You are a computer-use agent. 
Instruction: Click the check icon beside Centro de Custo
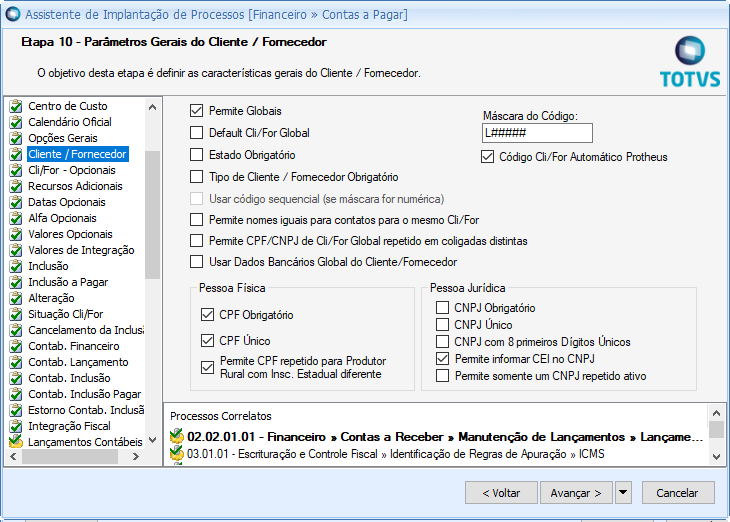click(16, 106)
